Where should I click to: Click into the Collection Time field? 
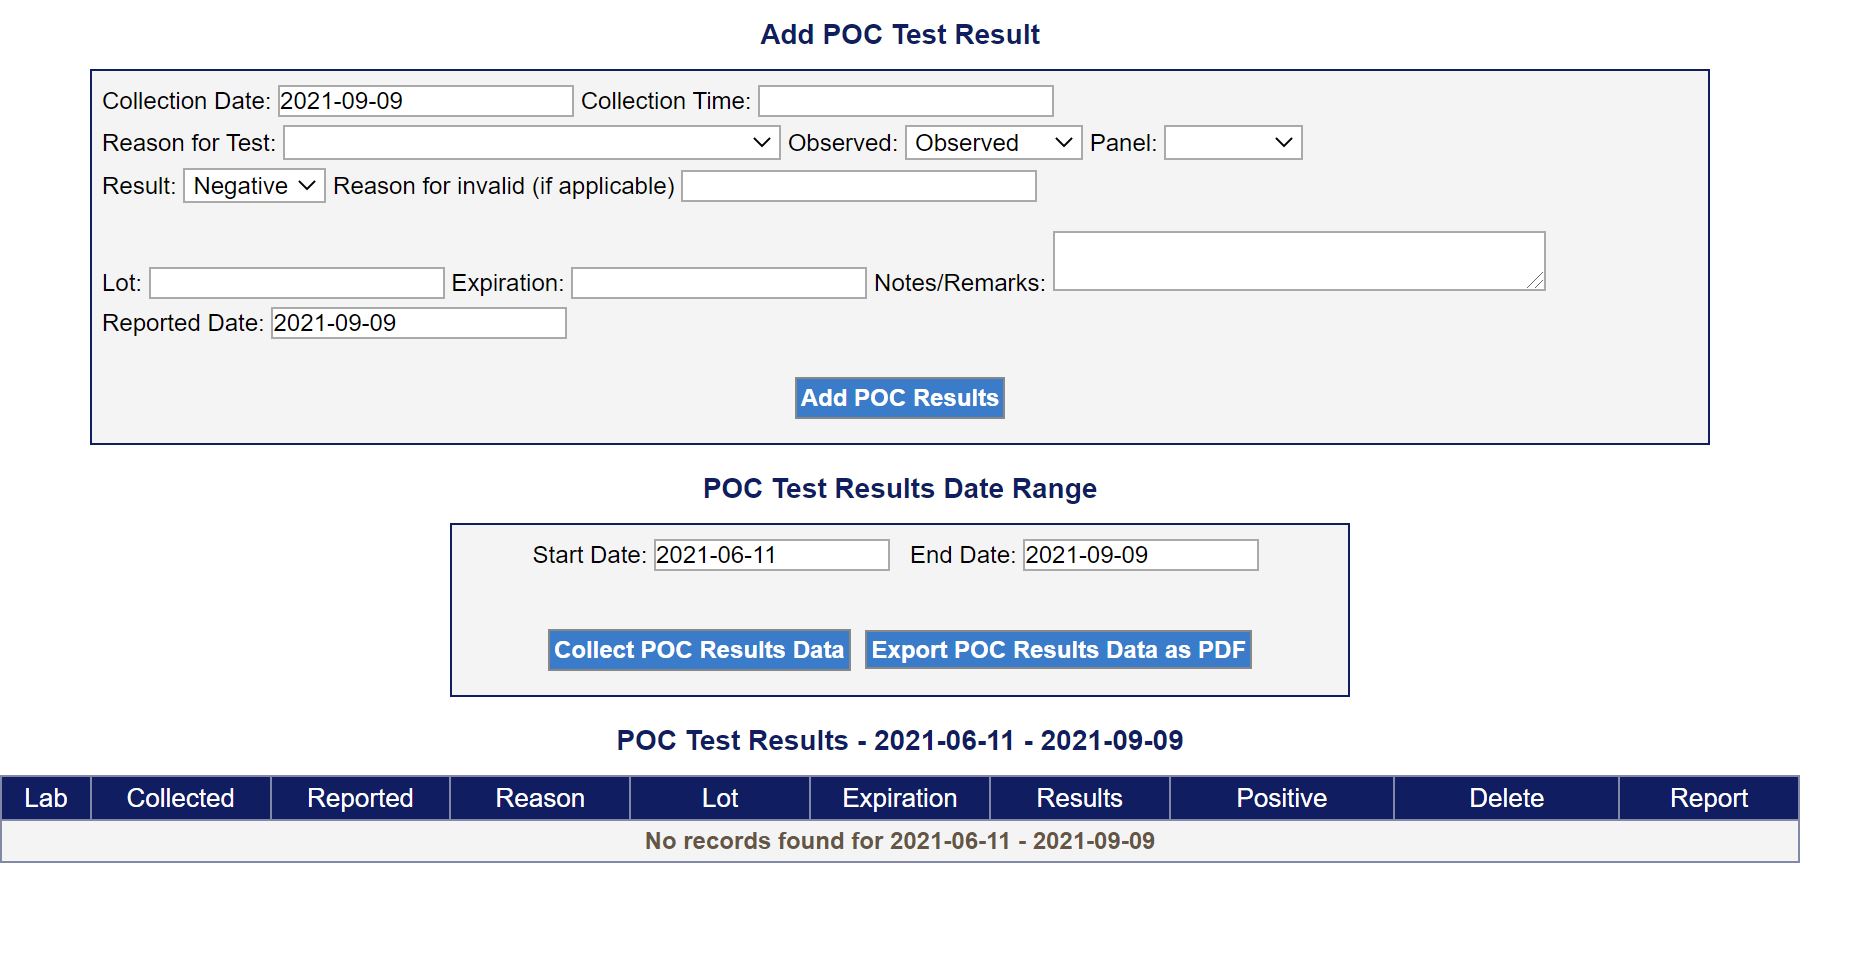[x=905, y=101]
